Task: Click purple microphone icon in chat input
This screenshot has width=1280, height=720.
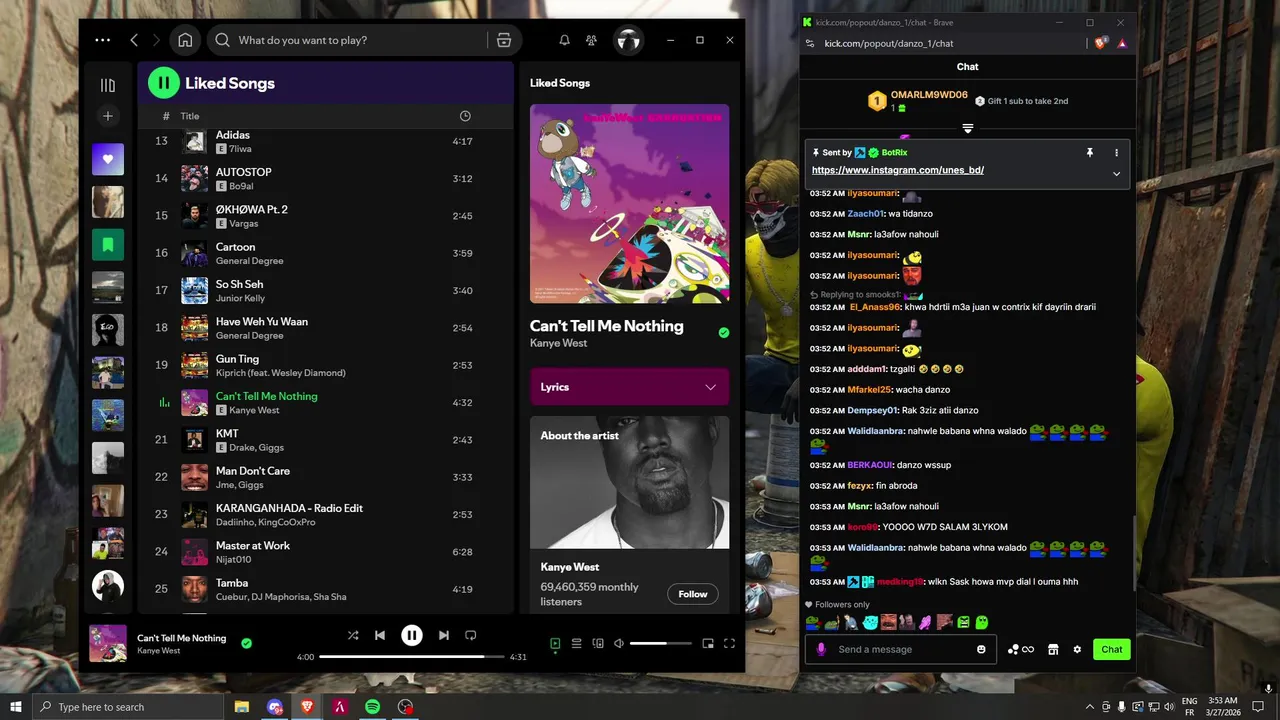Action: [821, 649]
